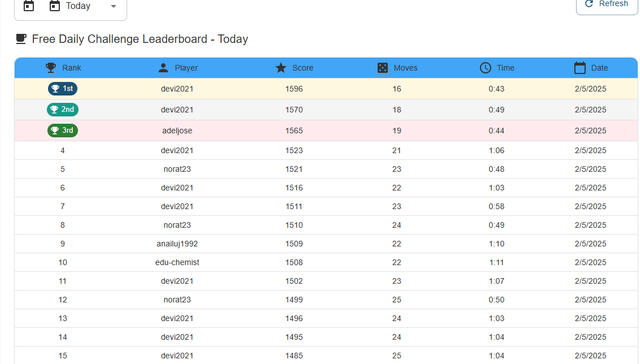Viewport: 640px width, 364px height.
Task: Select the Today label in date filter
Action: (x=78, y=6)
